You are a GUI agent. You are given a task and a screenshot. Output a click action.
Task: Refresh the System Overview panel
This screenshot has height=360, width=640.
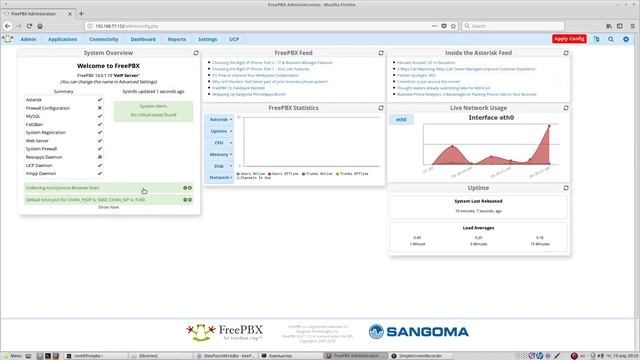pos(196,53)
